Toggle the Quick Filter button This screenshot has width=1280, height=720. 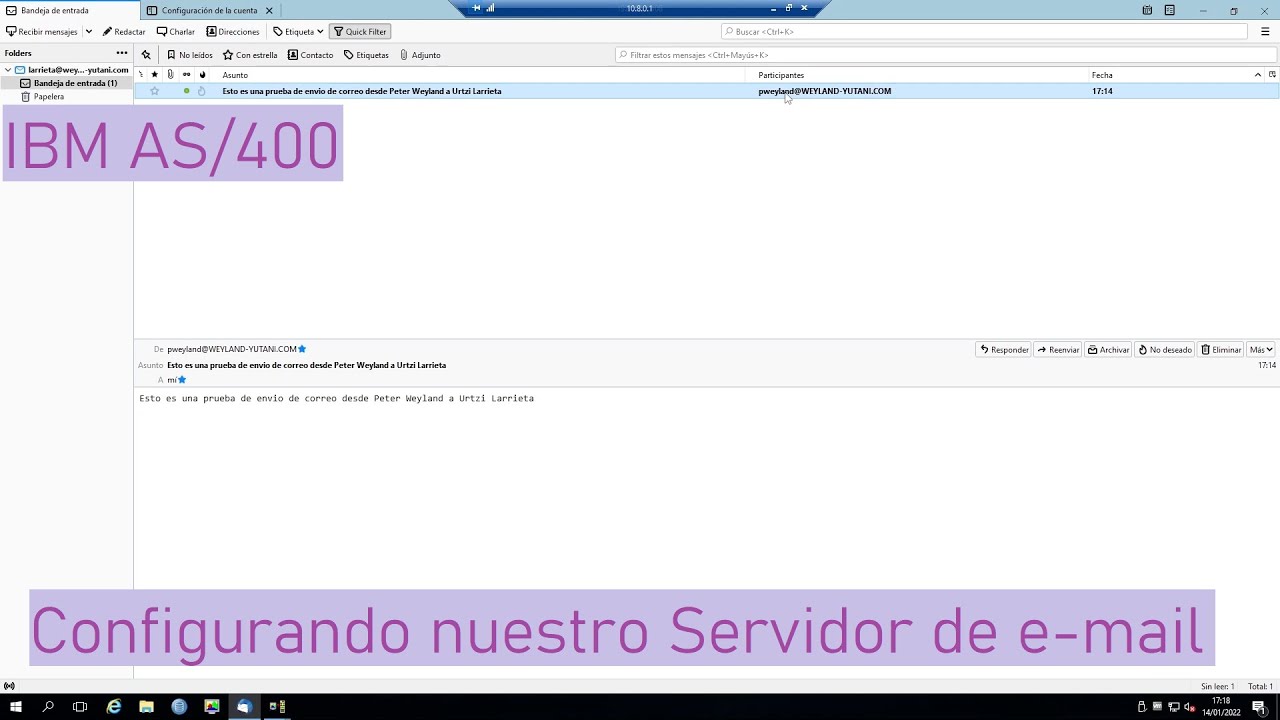coord(360,32)
